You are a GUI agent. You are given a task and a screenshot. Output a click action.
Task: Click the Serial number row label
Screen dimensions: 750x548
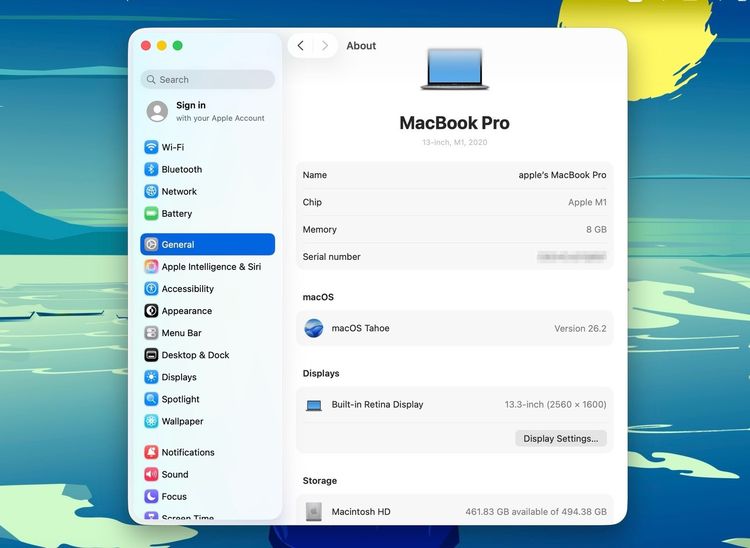331,257
